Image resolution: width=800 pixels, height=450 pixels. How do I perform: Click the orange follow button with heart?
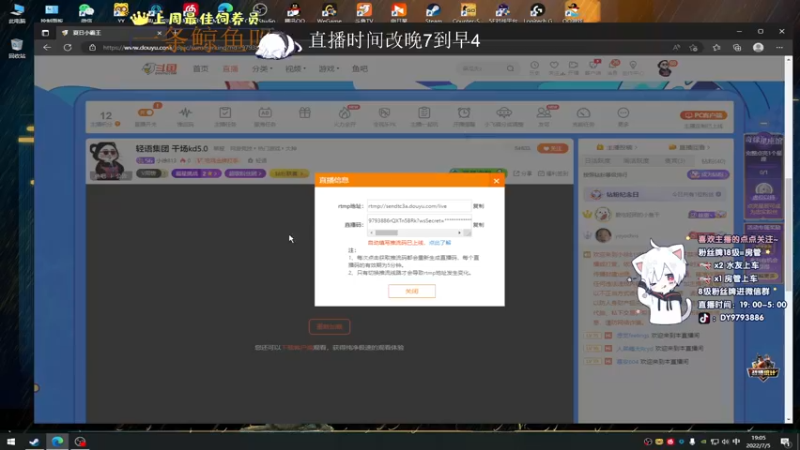click(552, 148)
